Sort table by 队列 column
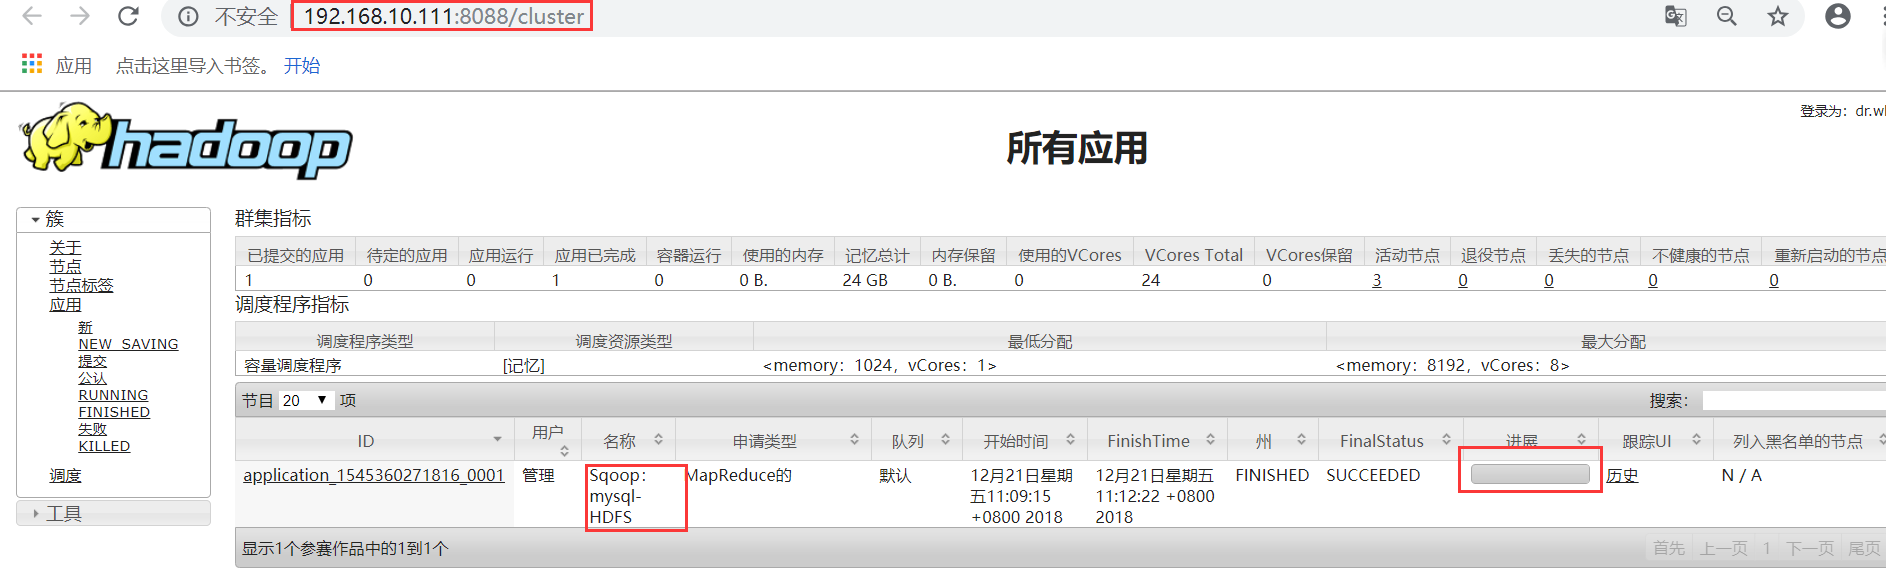The width and height of the screenshot is (1886, 575). pyautogui.click(x=916, y=441)
